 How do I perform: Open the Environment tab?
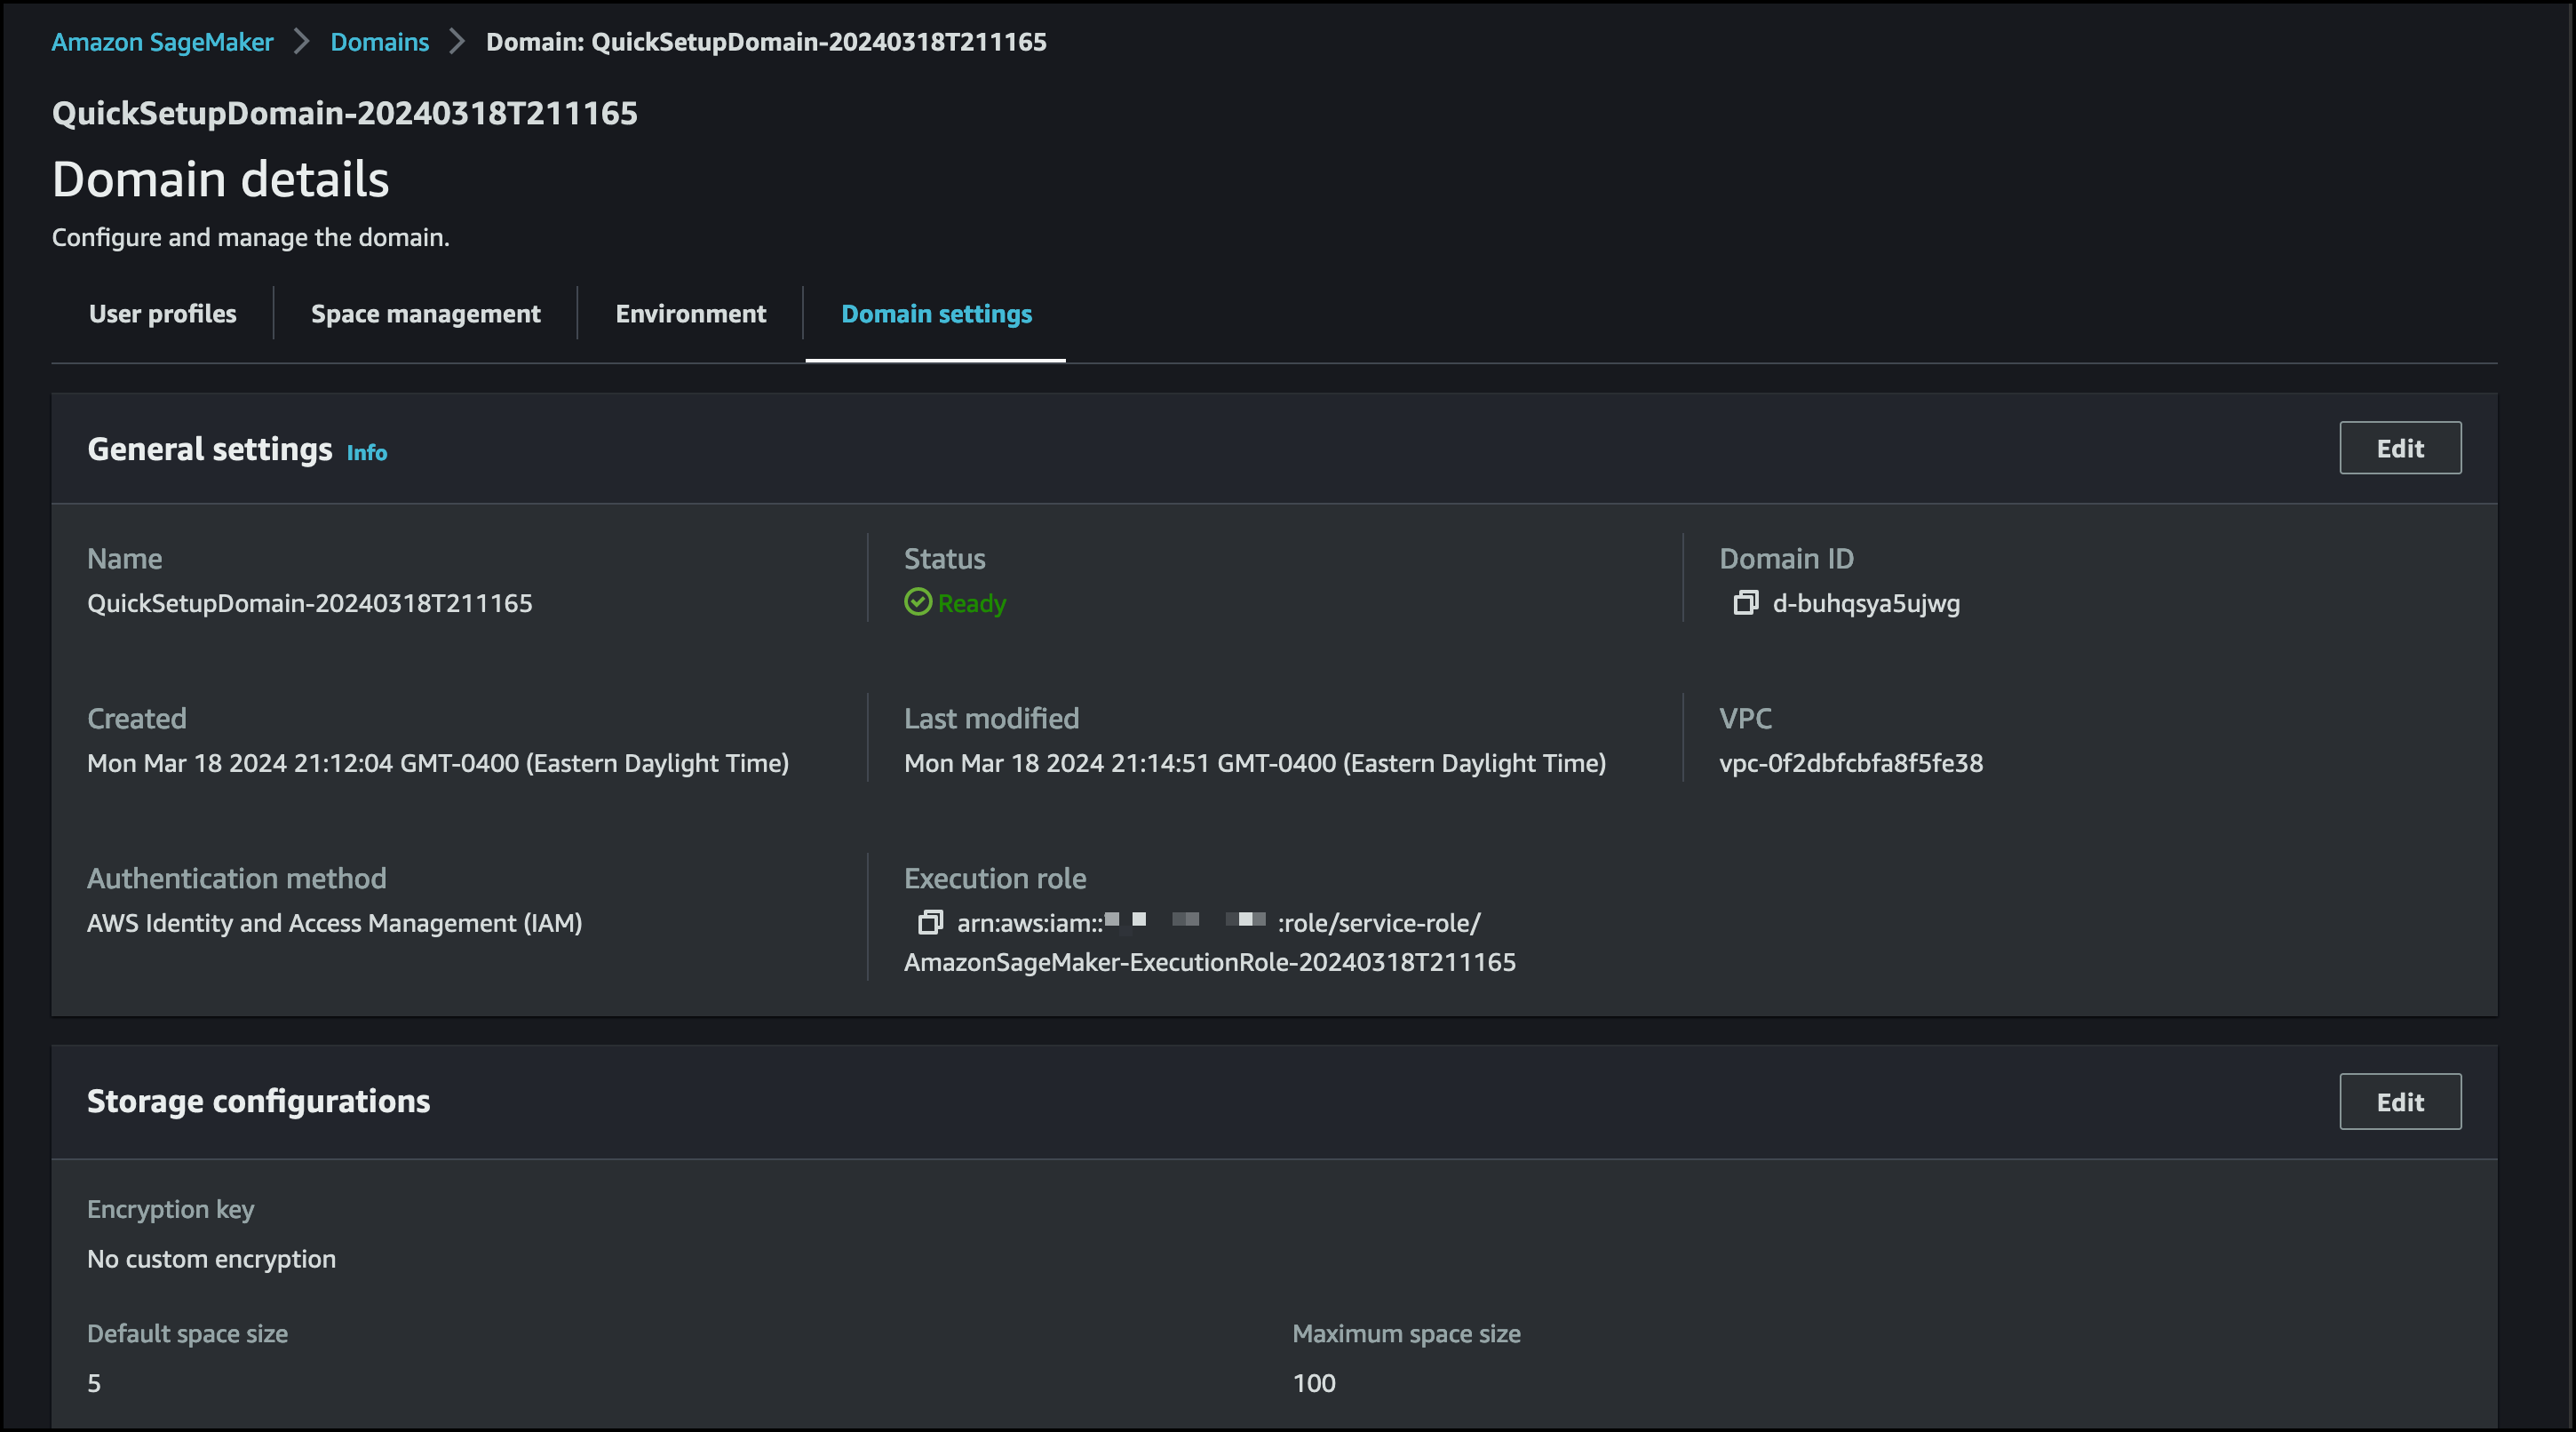coord(691,314)
